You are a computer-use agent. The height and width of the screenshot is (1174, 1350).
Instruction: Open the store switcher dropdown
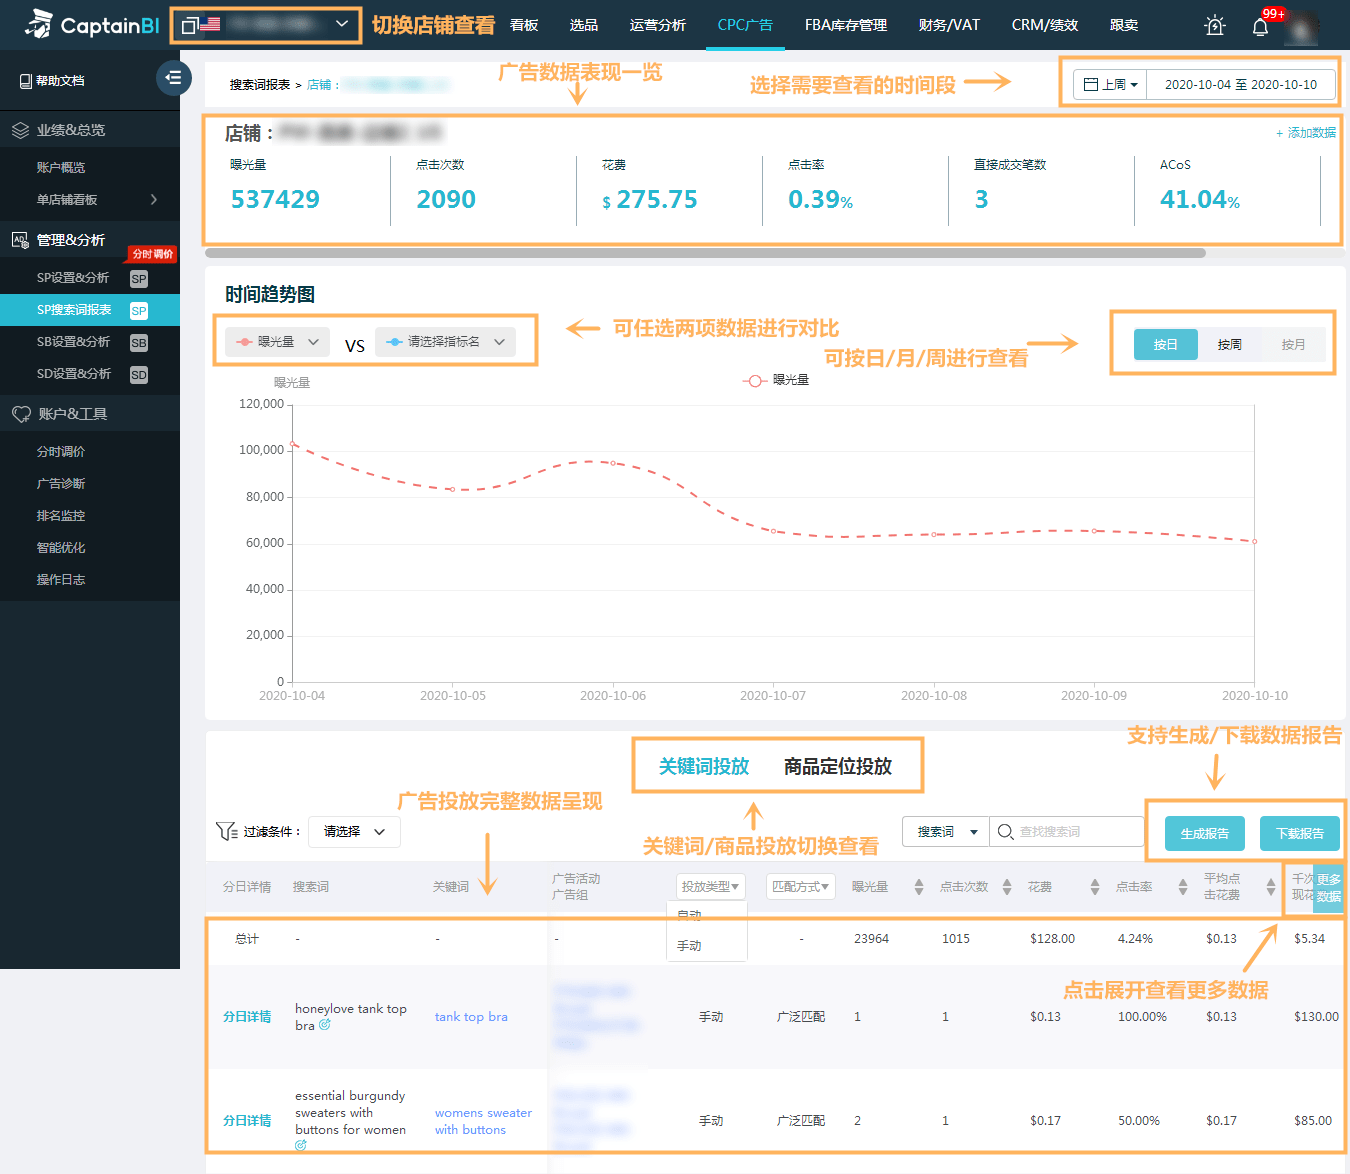[266, 24]
